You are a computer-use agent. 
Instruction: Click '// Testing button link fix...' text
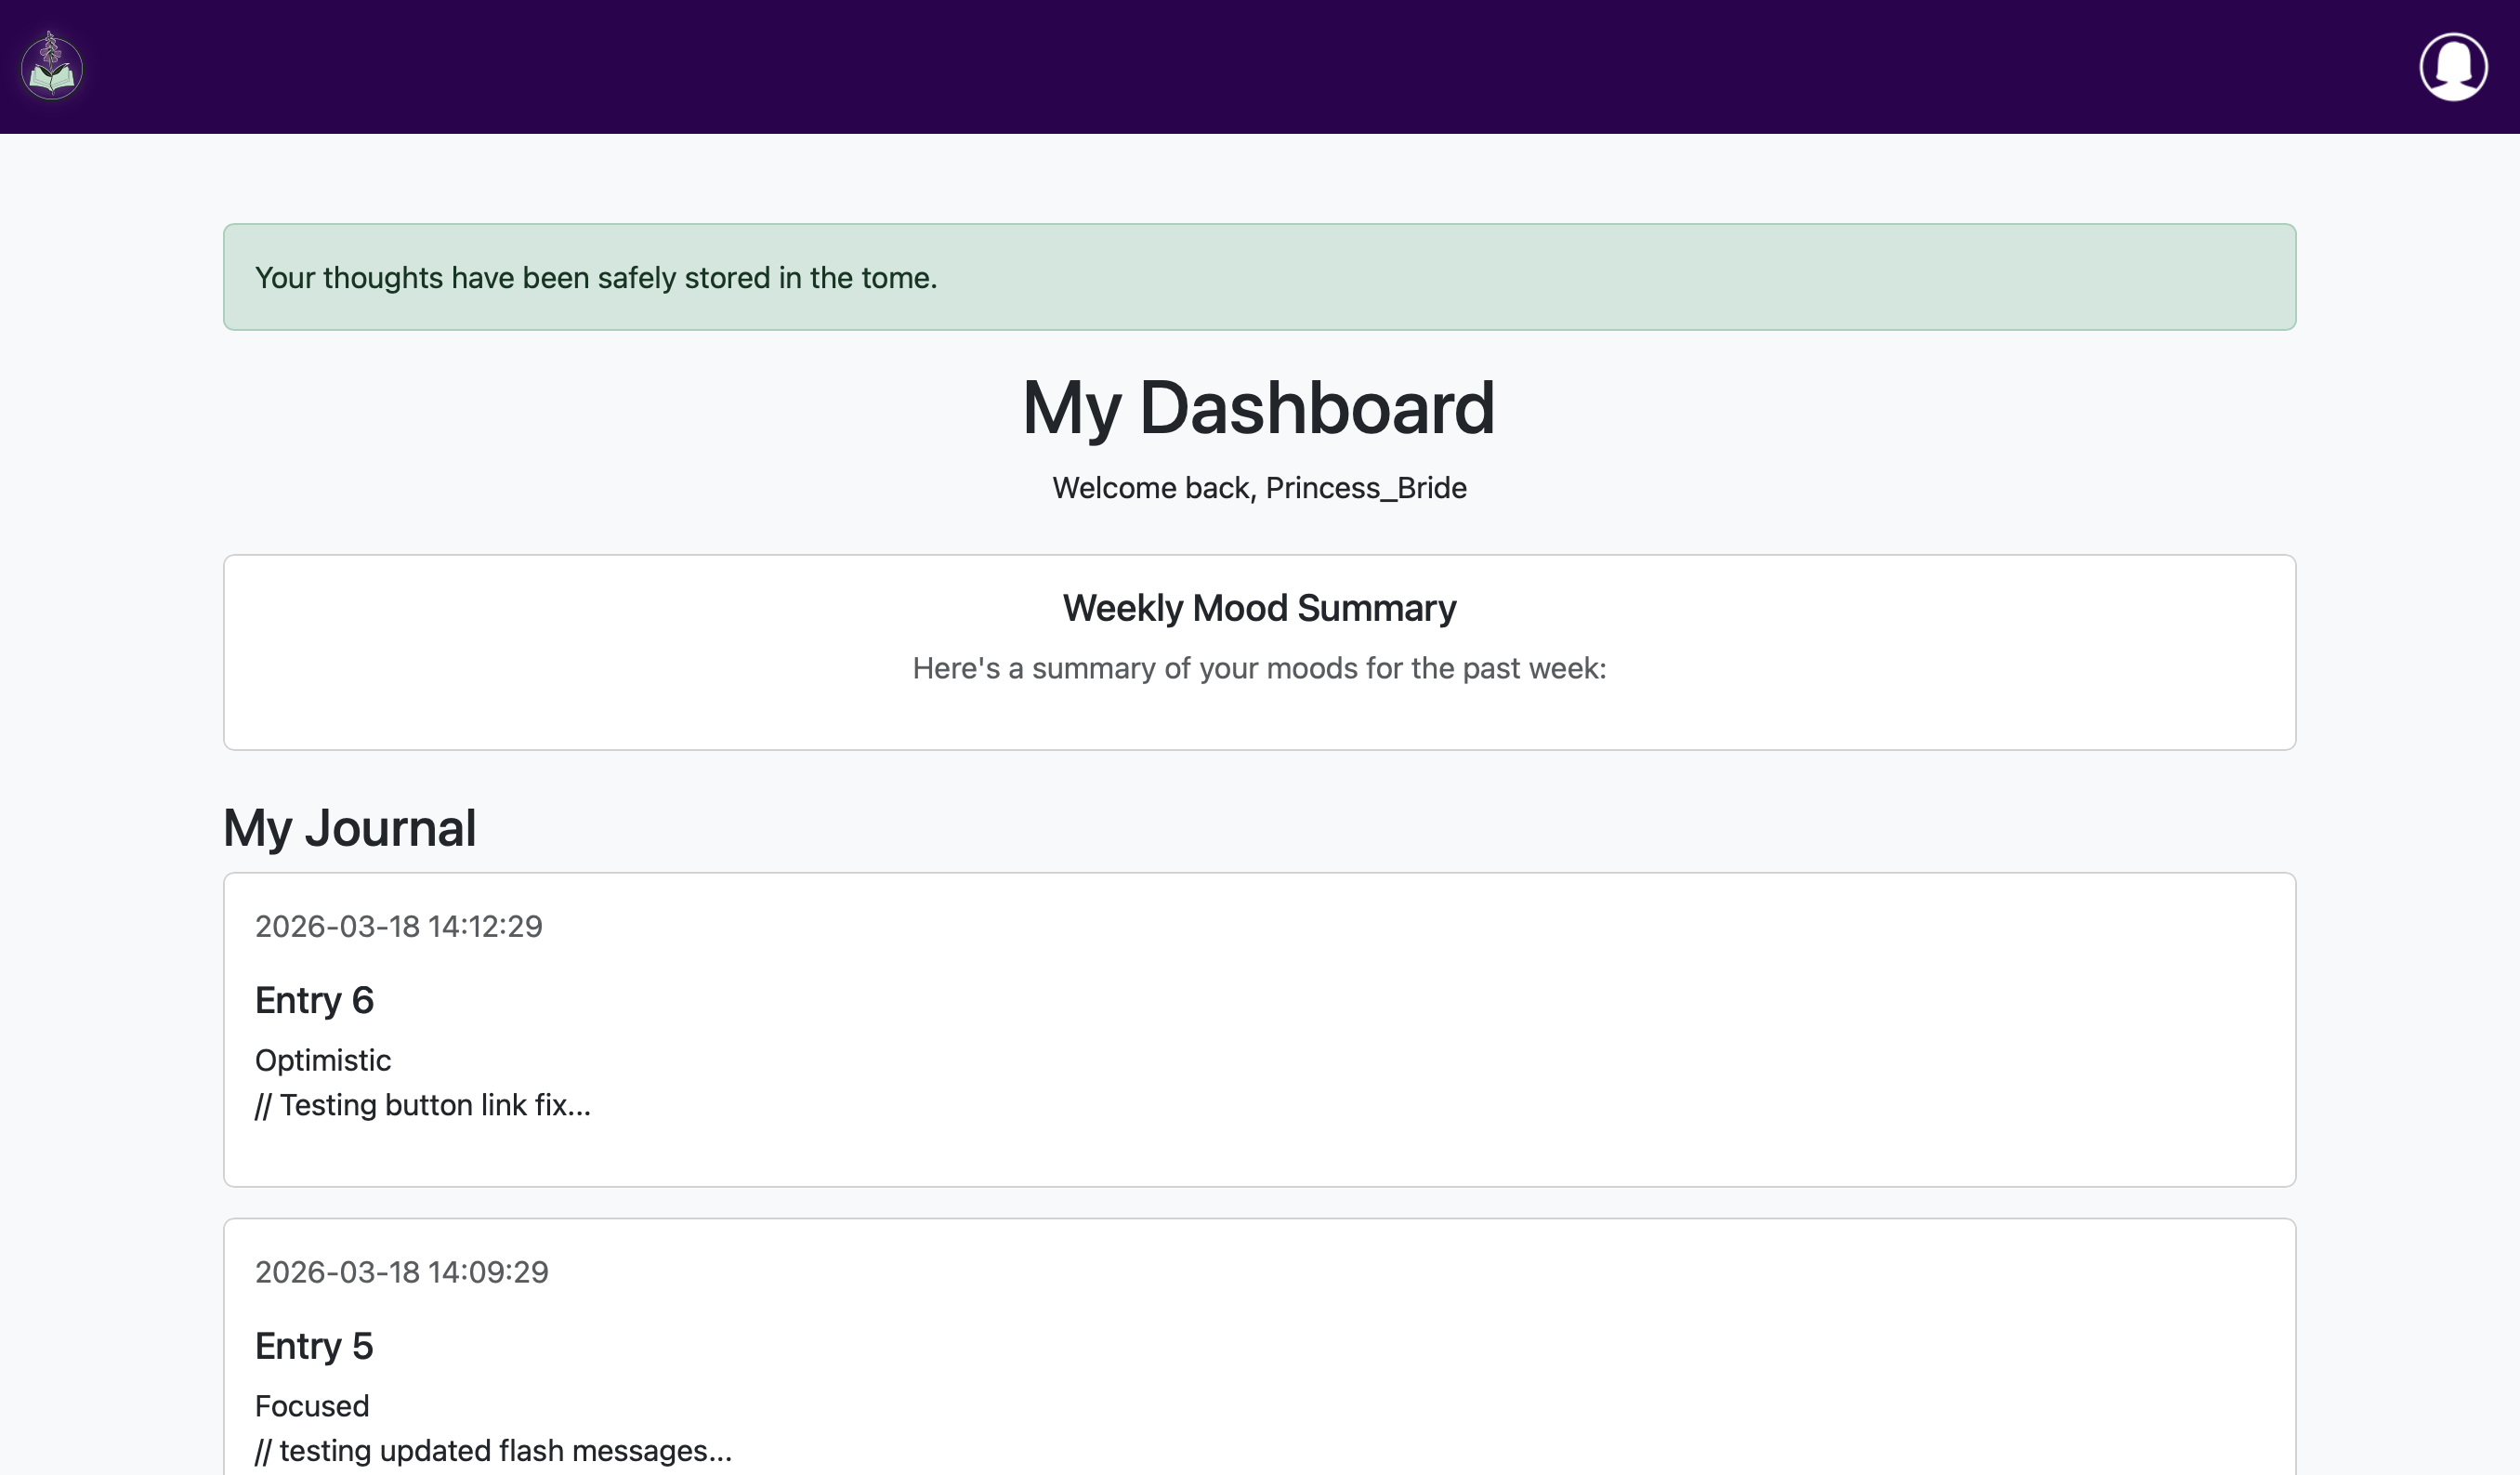422,1105
